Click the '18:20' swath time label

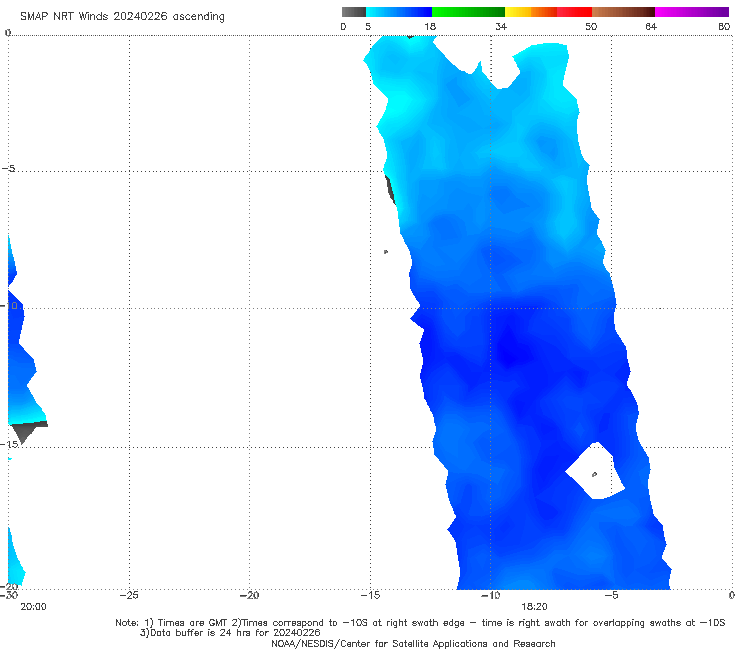tap(534, 607)
